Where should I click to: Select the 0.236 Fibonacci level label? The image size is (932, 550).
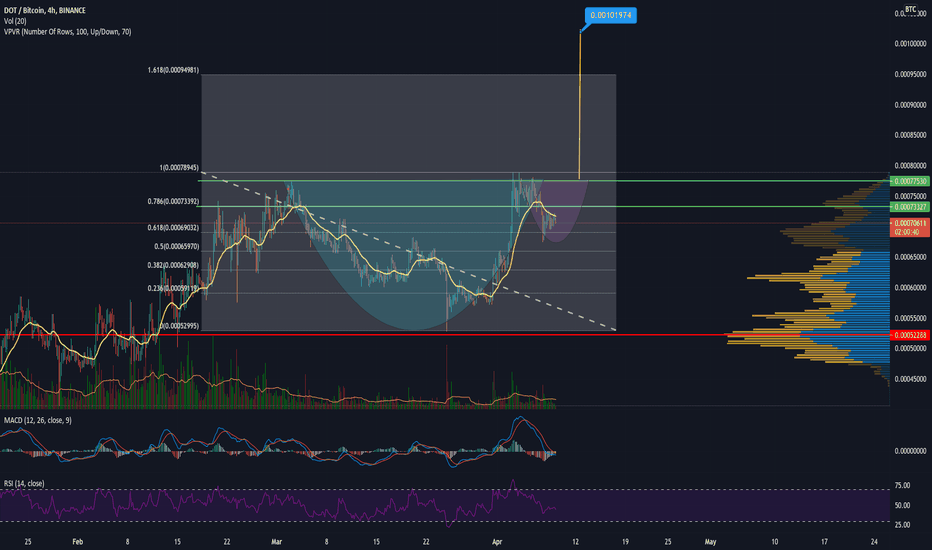174,288
